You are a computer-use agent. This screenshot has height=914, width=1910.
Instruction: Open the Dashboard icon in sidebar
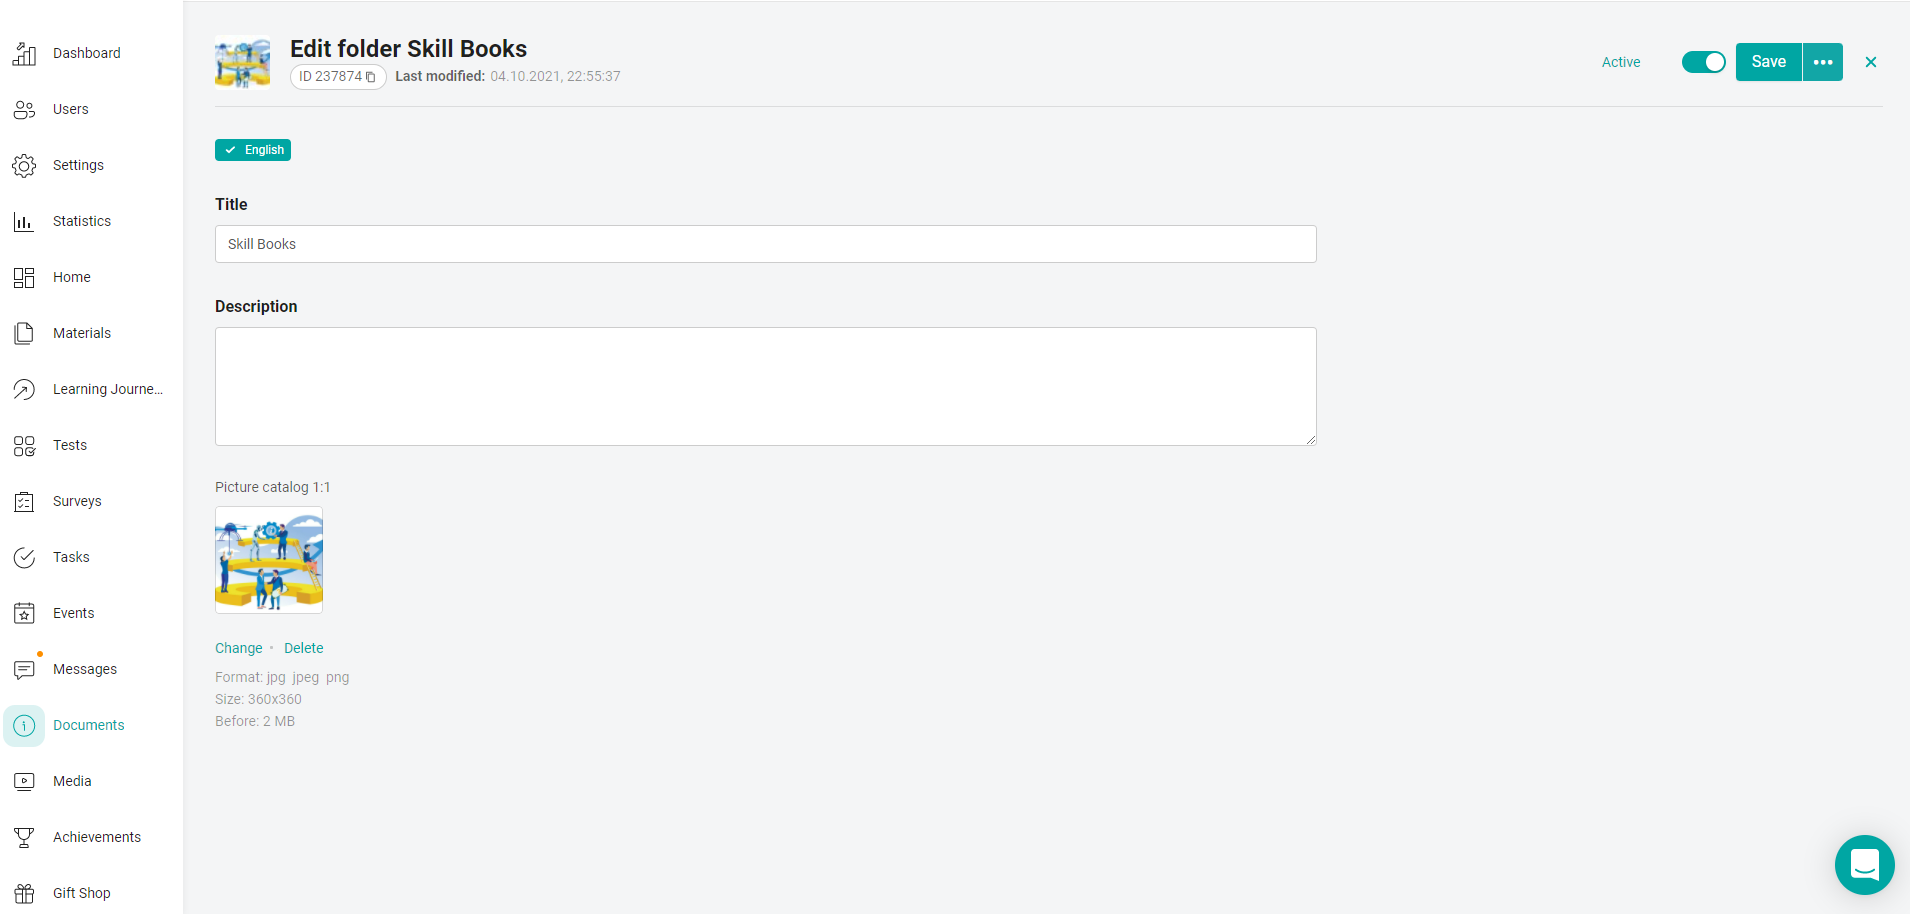coord(24,54)
